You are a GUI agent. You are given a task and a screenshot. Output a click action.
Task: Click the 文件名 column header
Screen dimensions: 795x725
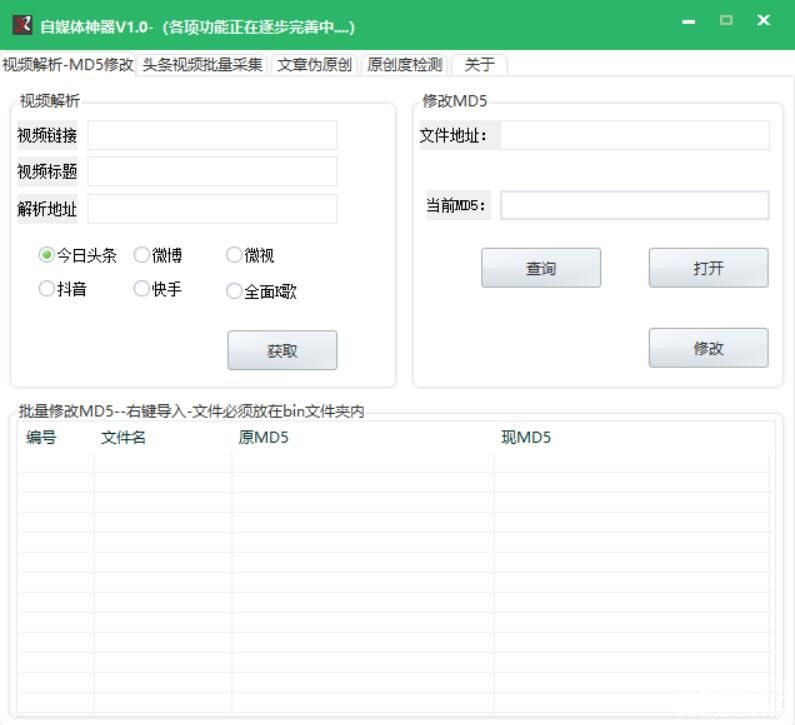click(x=124, y=438)
